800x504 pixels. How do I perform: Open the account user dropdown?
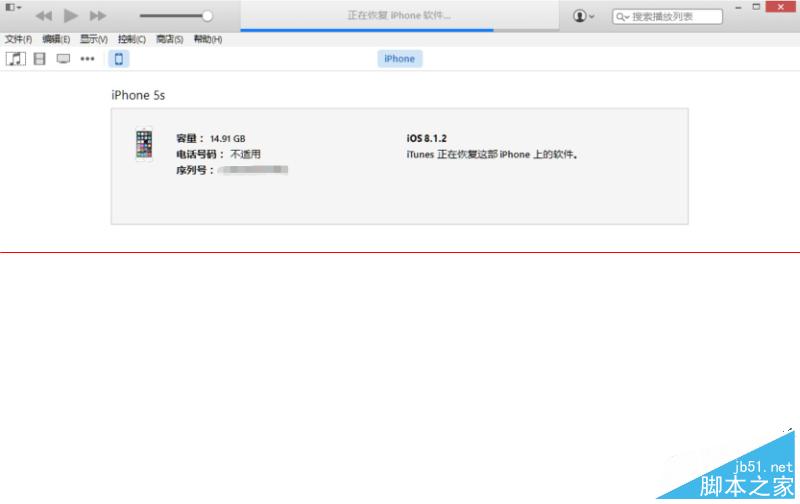(583, 16)
